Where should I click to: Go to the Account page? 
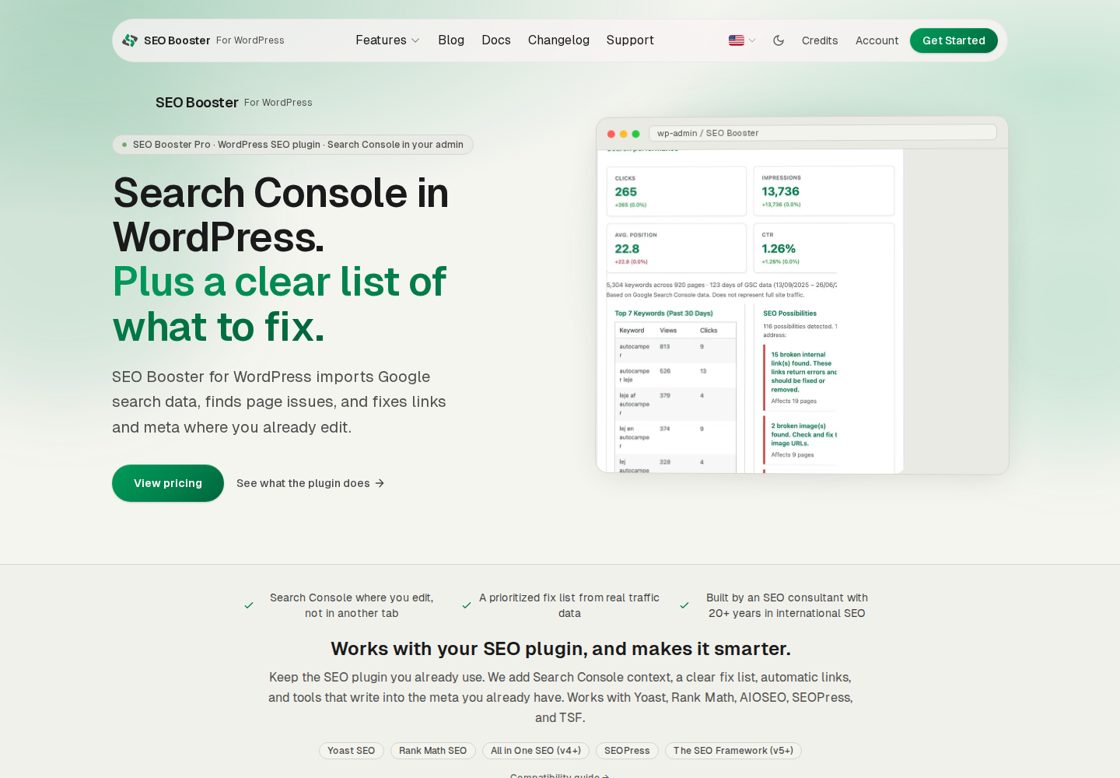876,41
